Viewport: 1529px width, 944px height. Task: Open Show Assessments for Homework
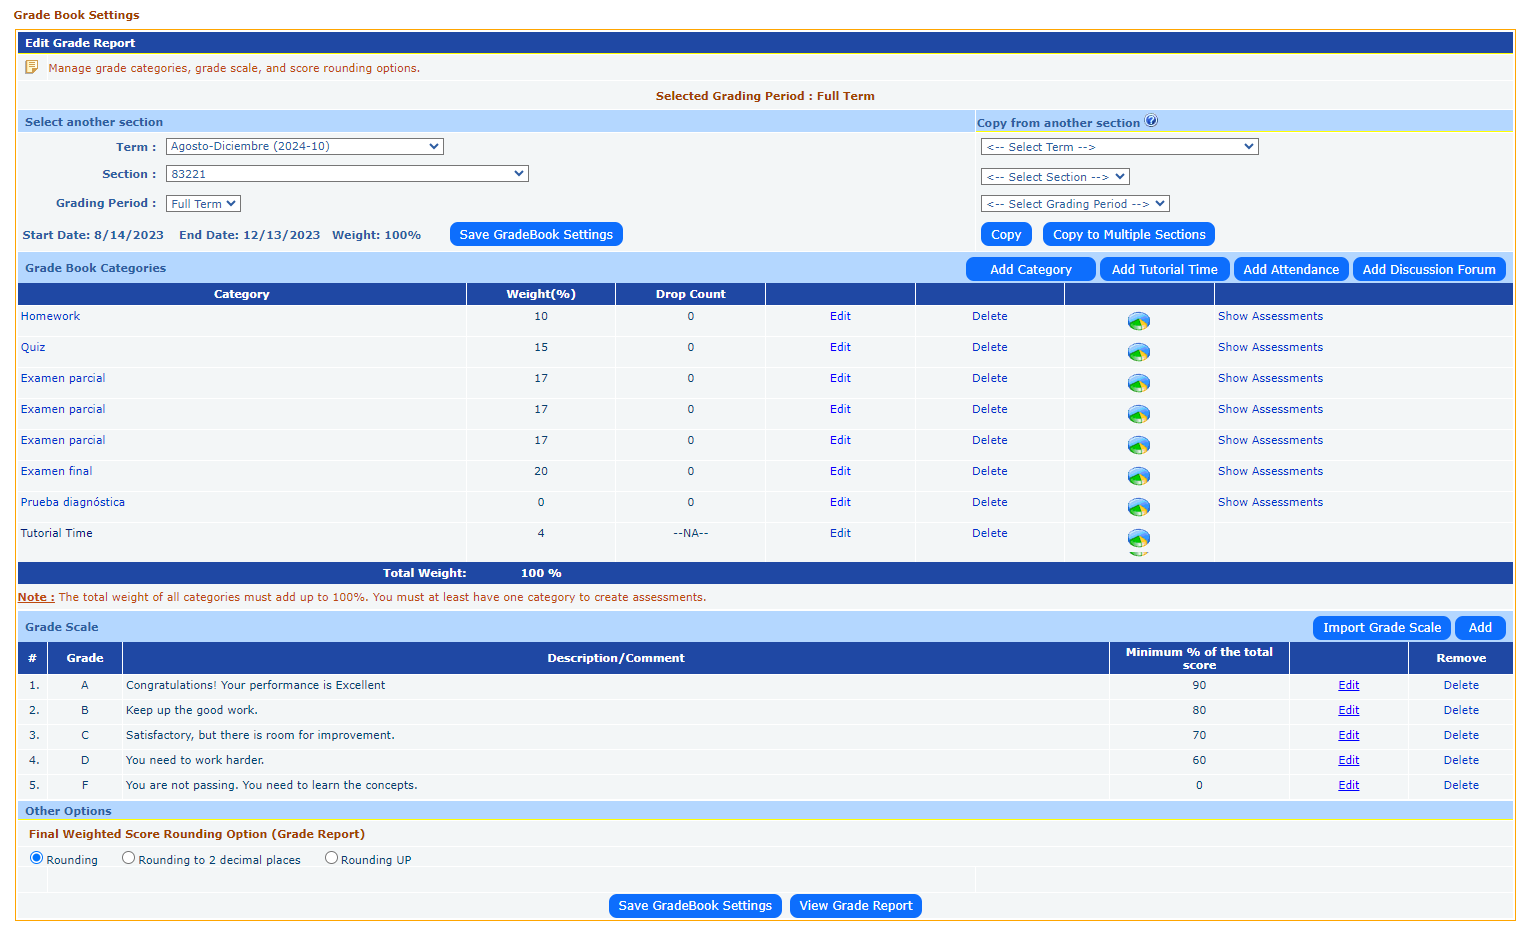click(x=1270, y=316)
